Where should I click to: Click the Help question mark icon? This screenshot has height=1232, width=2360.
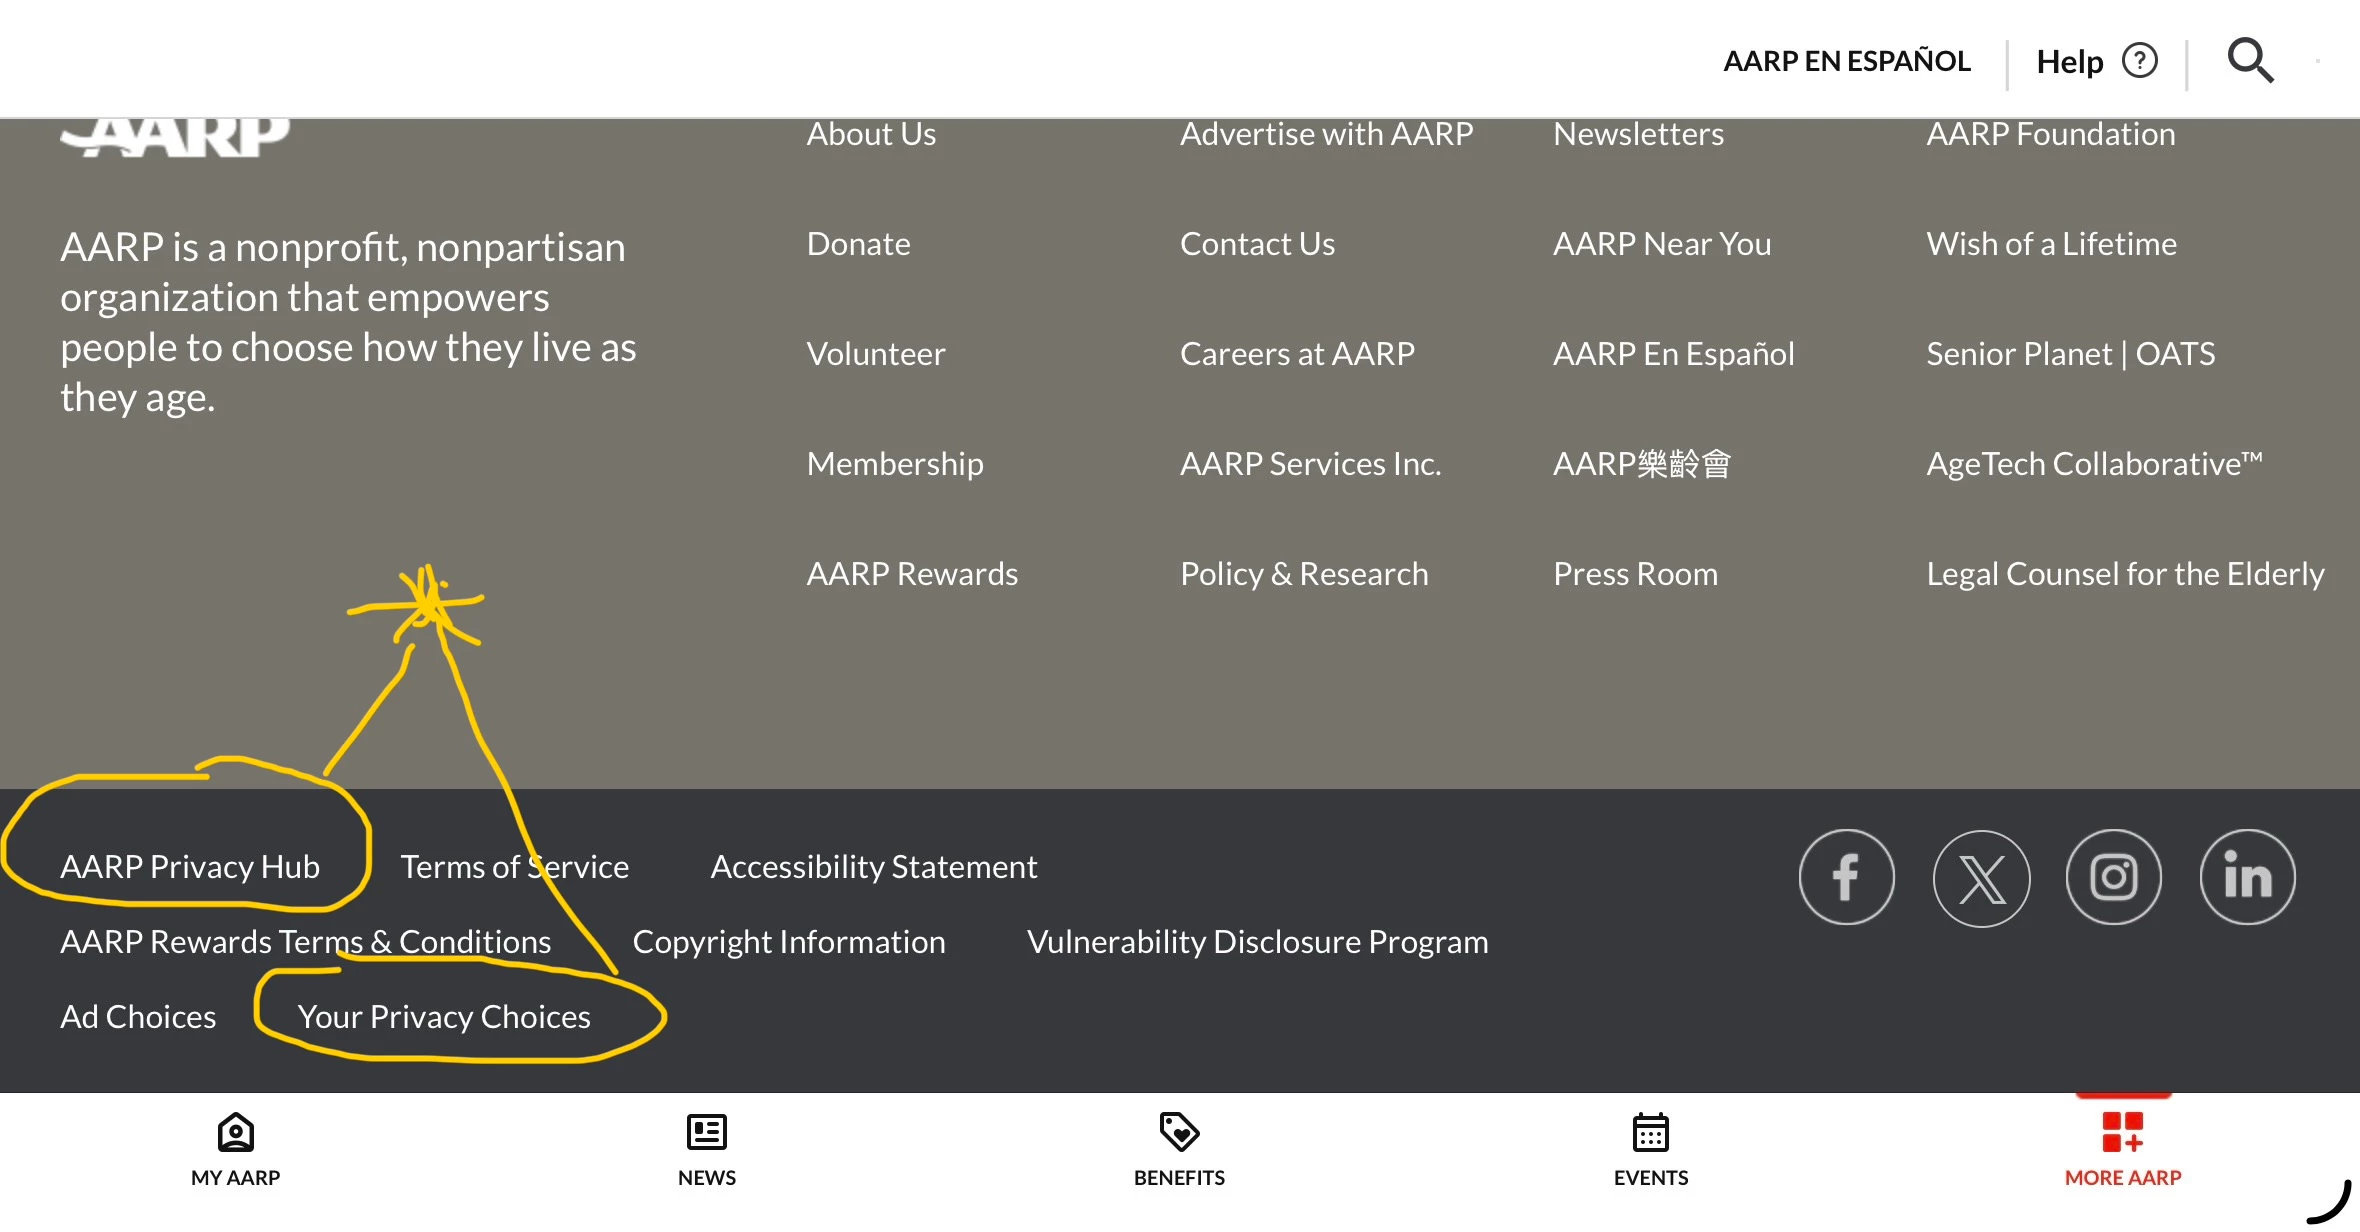tap(2140, 61)
